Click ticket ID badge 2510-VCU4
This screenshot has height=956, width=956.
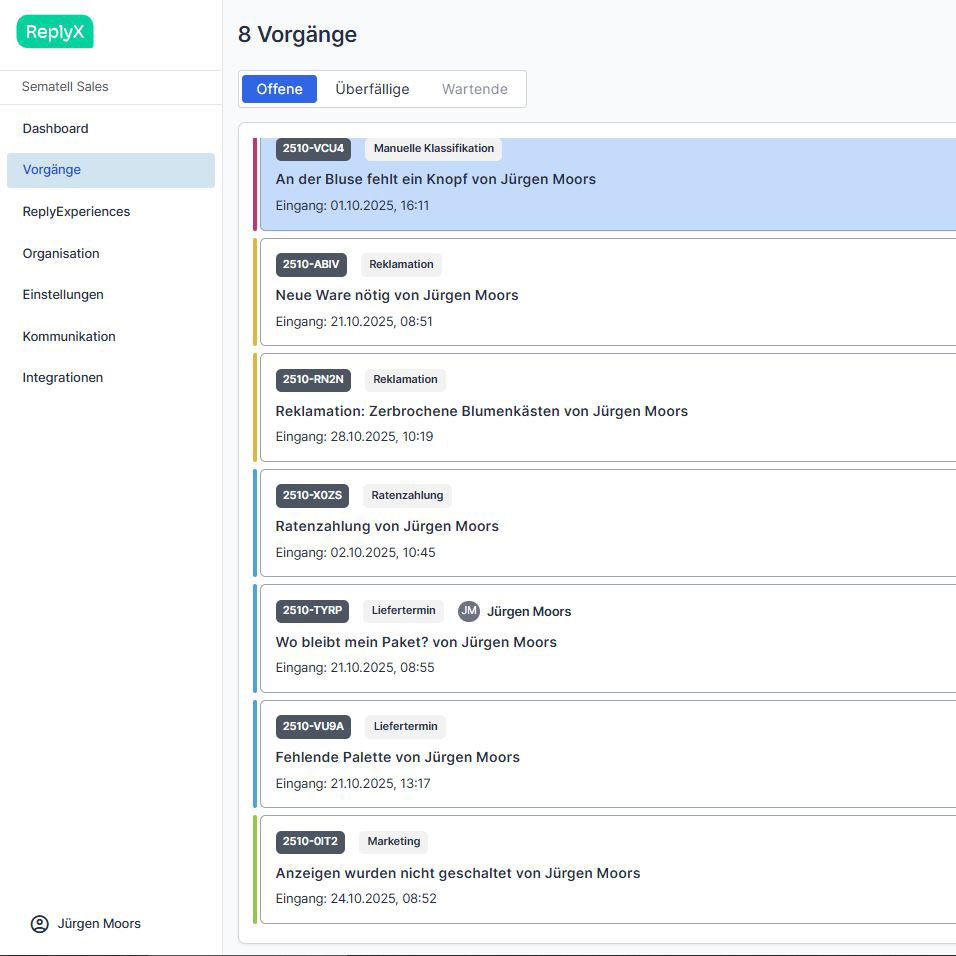(313, 148)
